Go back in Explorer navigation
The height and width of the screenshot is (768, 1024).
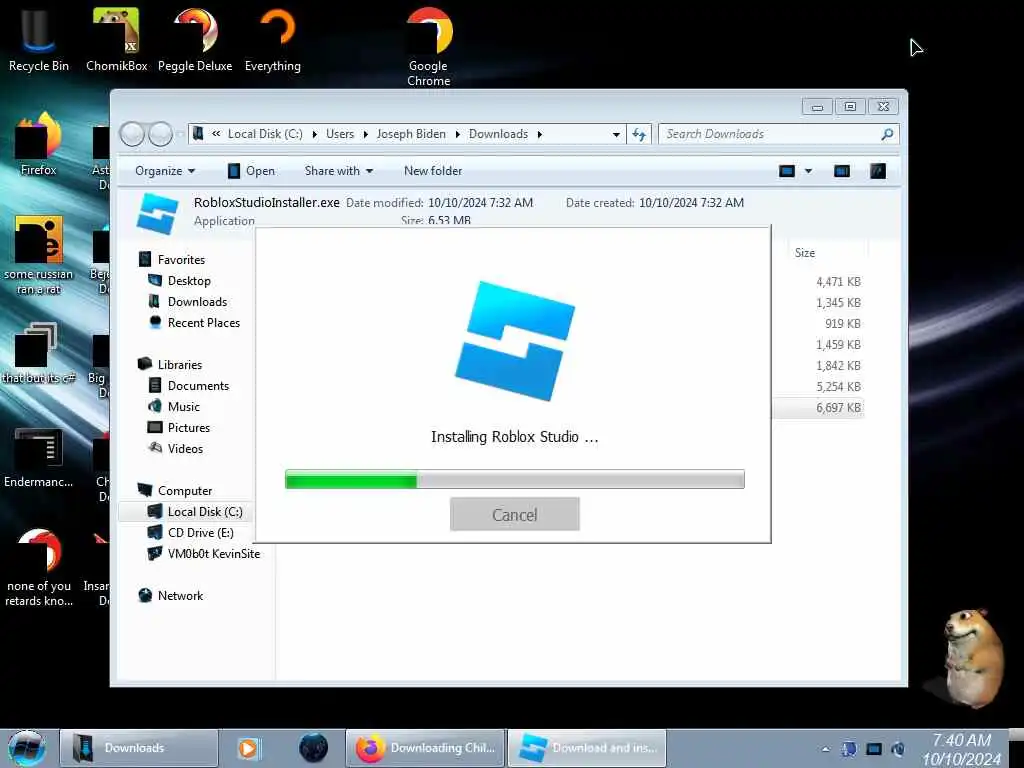pyautogui.click(x=132, y=134)
